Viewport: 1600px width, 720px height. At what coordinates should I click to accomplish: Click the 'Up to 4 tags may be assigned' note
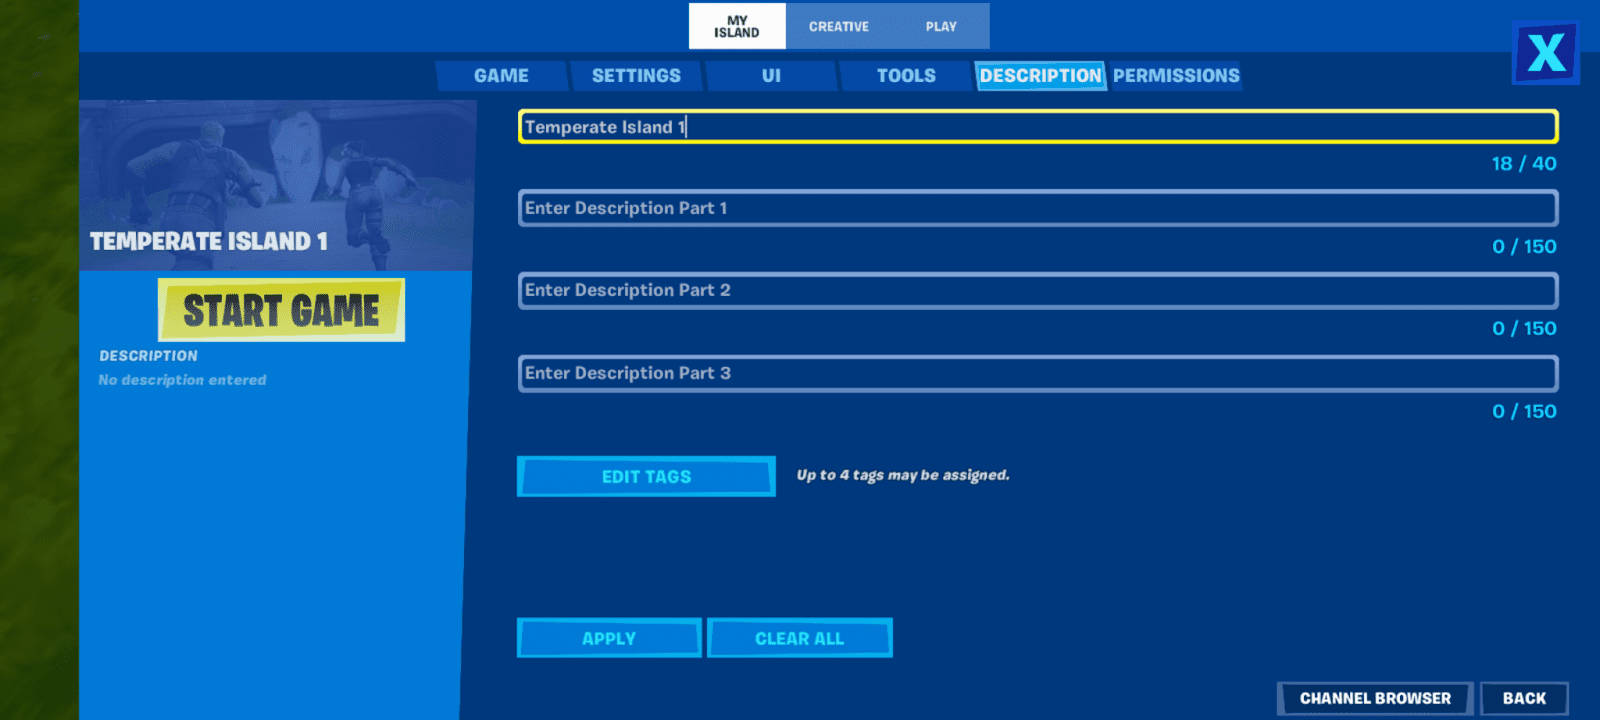(903, 475)
